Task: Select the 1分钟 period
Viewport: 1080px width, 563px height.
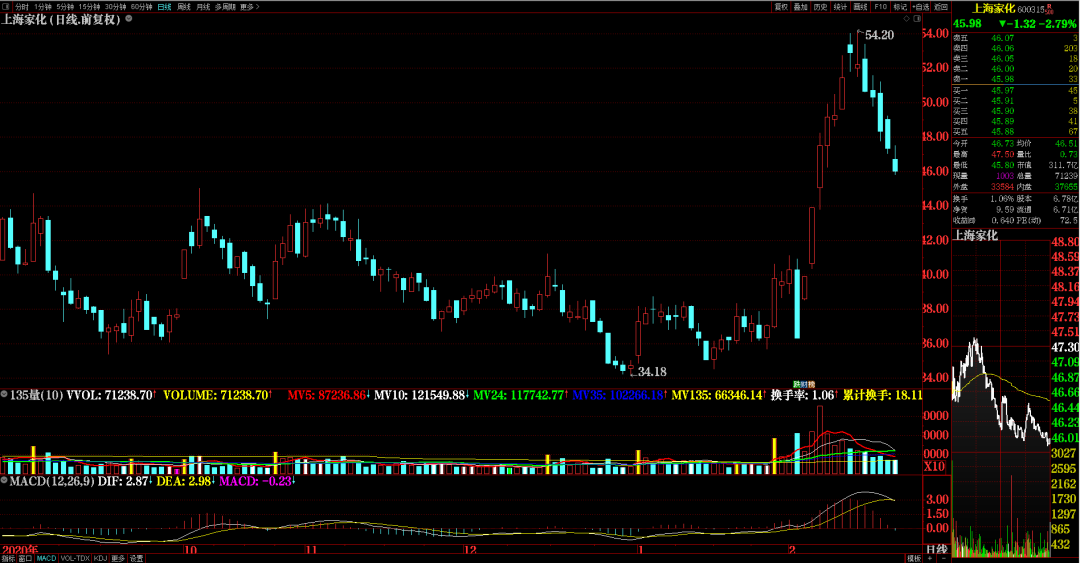Action: point(43,6)
